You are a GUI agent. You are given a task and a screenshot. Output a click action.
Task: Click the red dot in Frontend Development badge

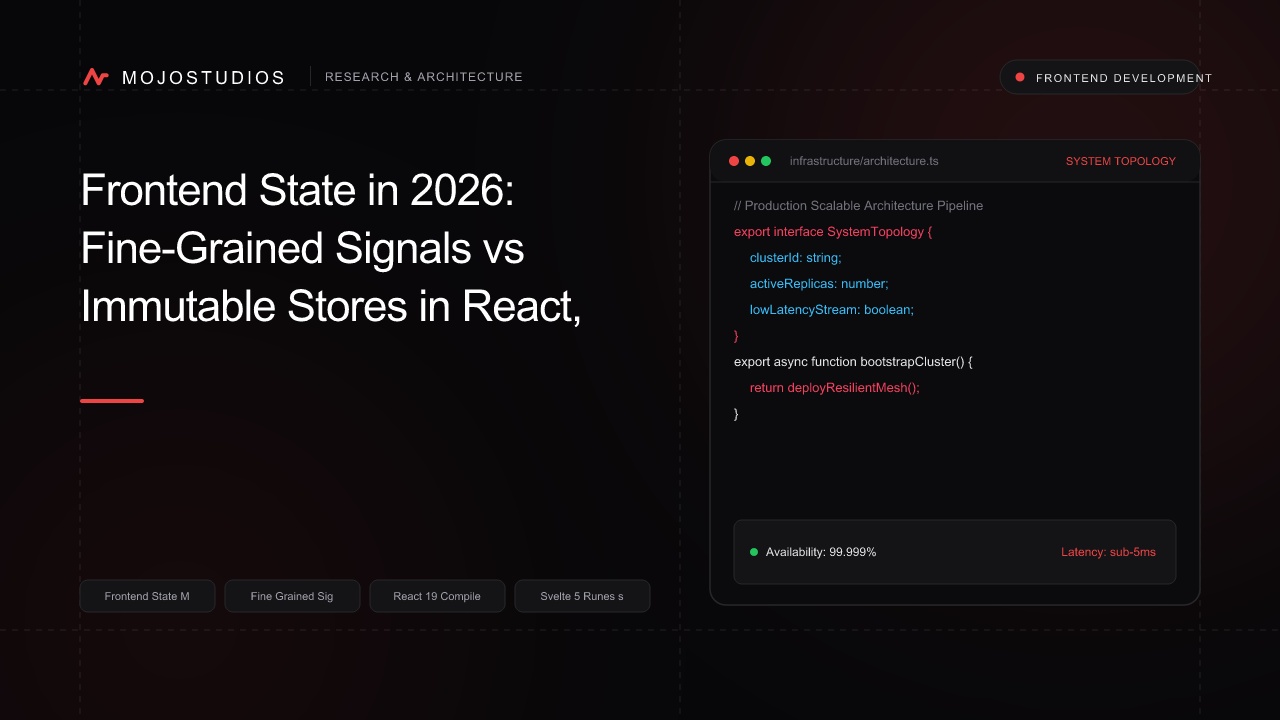click(1020, 77)
